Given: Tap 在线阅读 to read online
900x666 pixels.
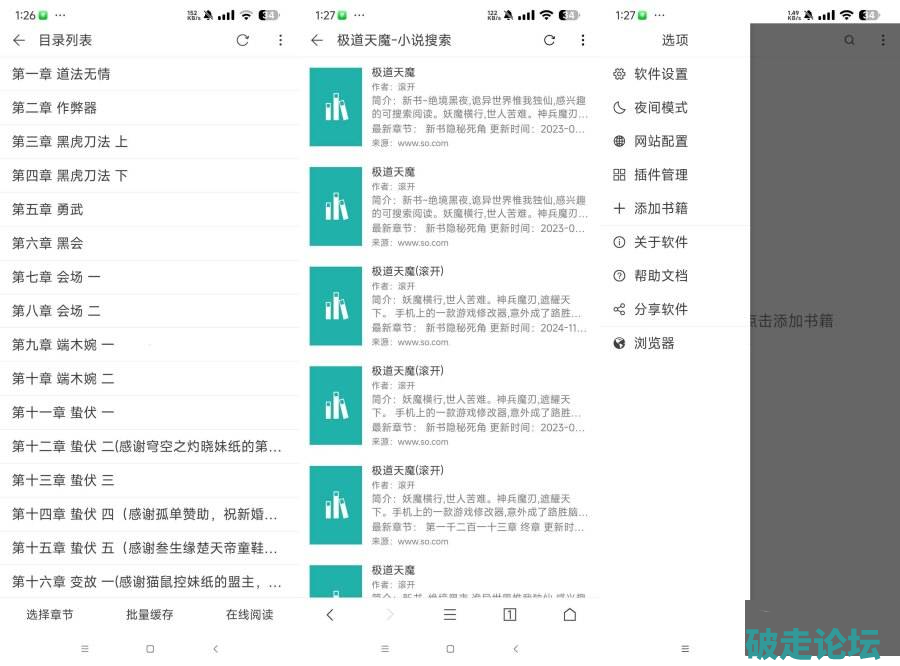Looking at the screenshot, I should pyautogui.click(x=249, y=614).
